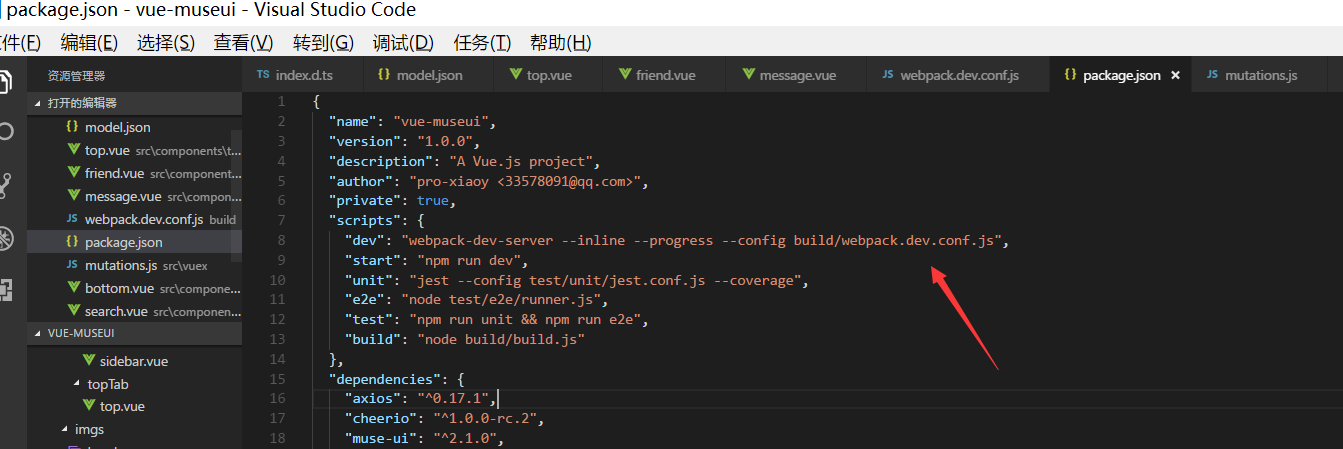Open the 转到(G) menu
This screenshot has height=449, width=1343.
pos(323,43)
